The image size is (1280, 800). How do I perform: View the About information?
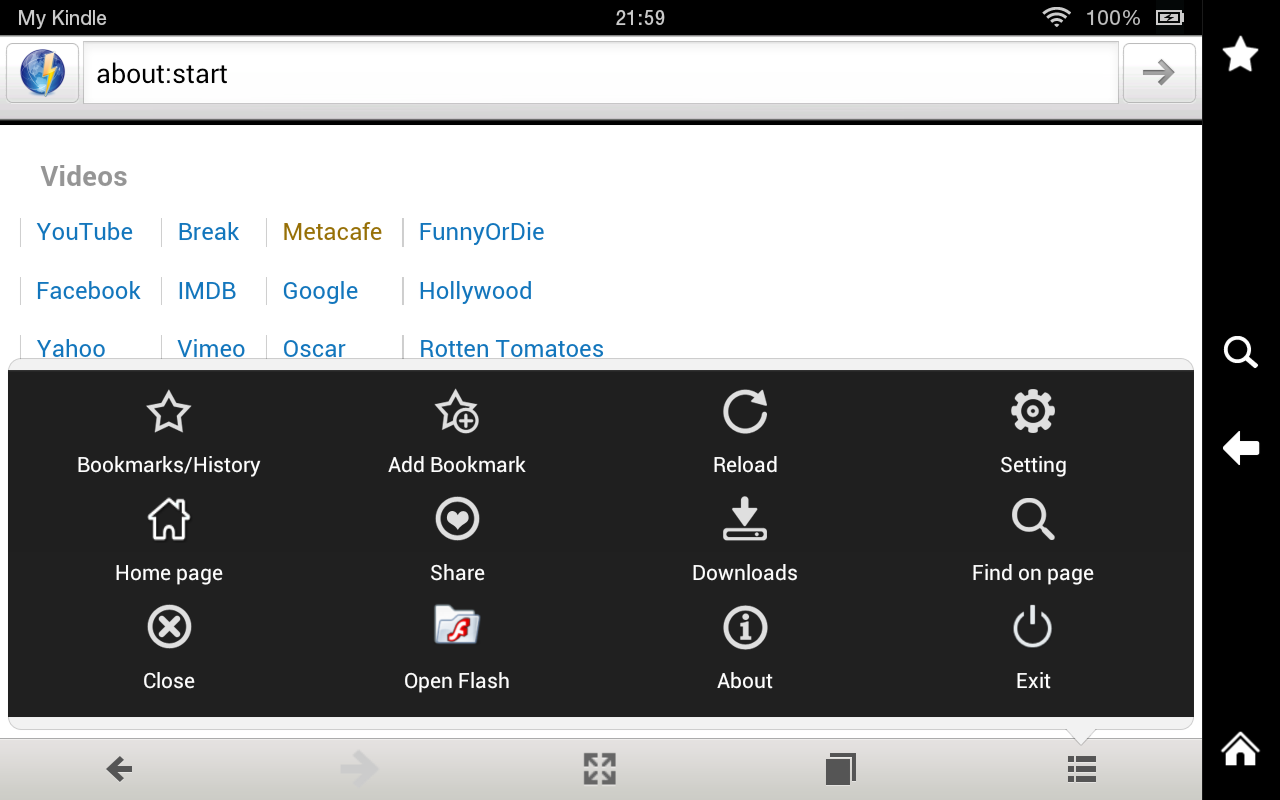tap(745, 648)
